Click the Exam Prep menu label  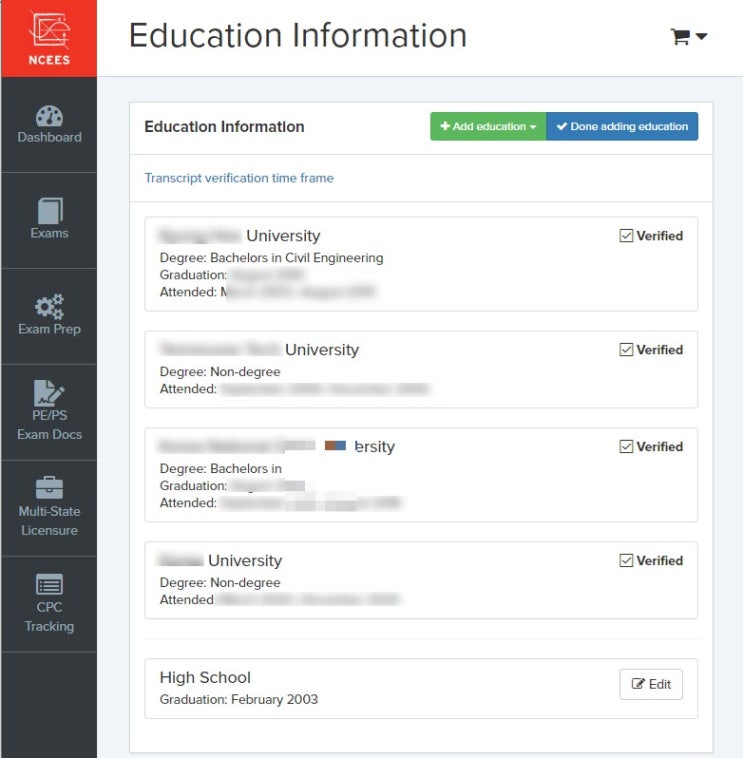[x=49, y=329]
